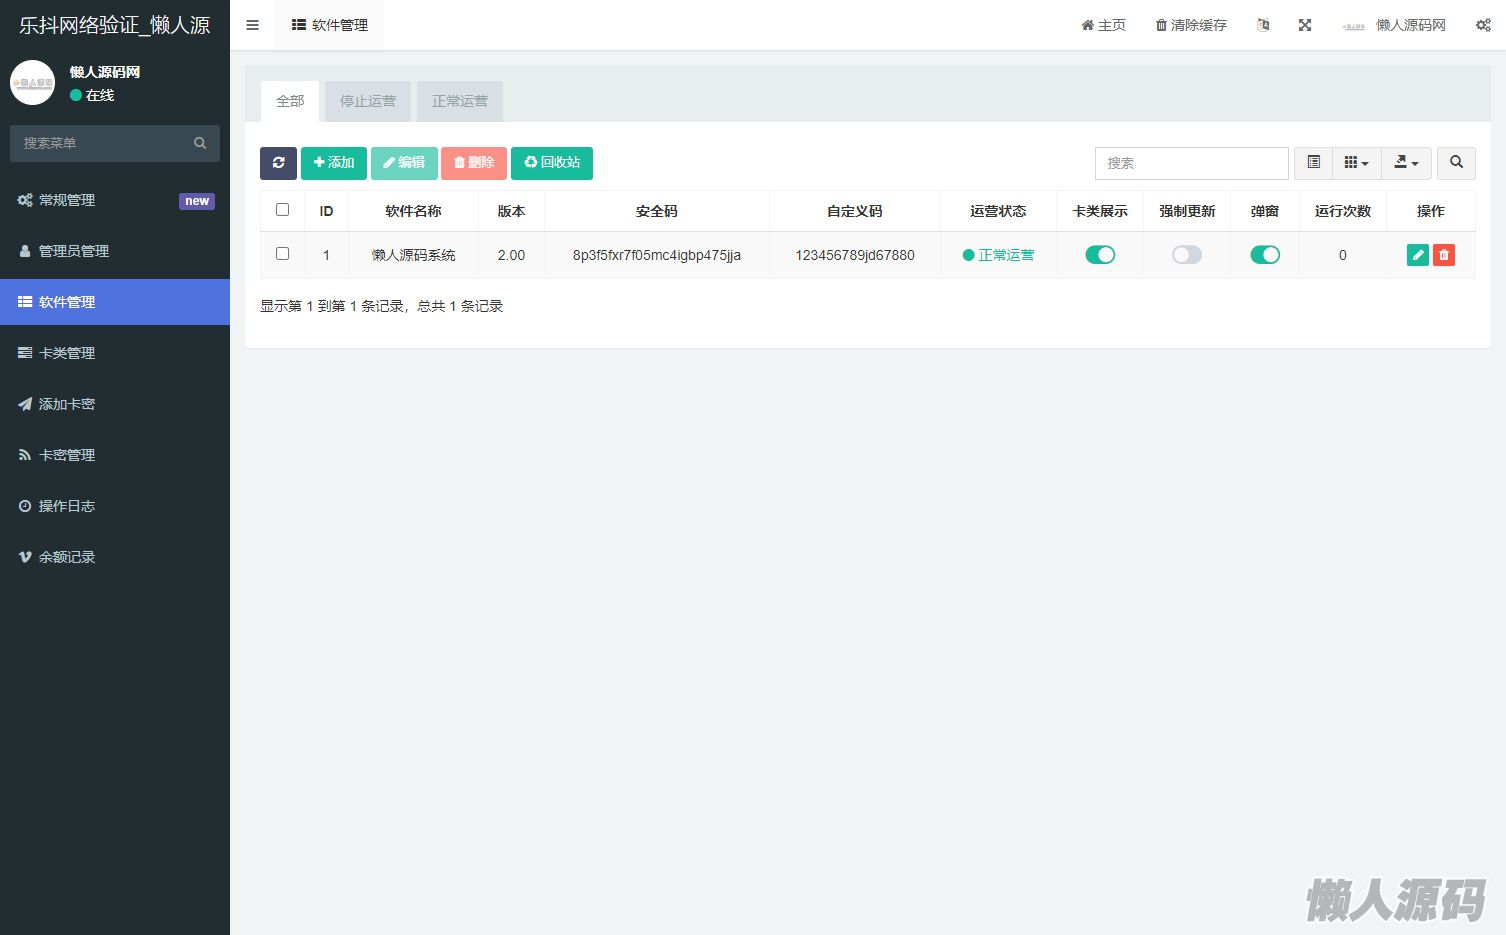Click the 添加 button
This screenshot has height=935, width=1506.
[x=334, y=163]
